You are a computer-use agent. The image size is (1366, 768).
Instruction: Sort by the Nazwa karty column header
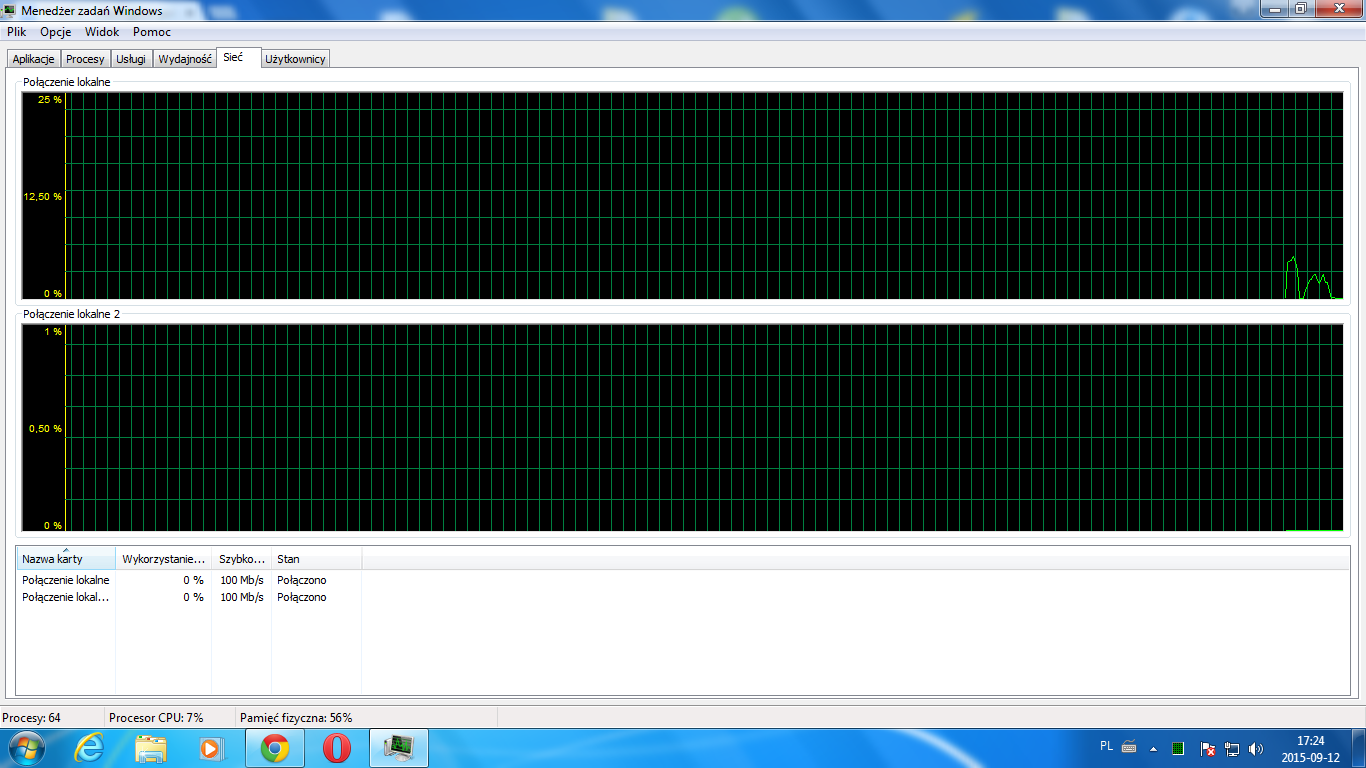coord(65,560)
